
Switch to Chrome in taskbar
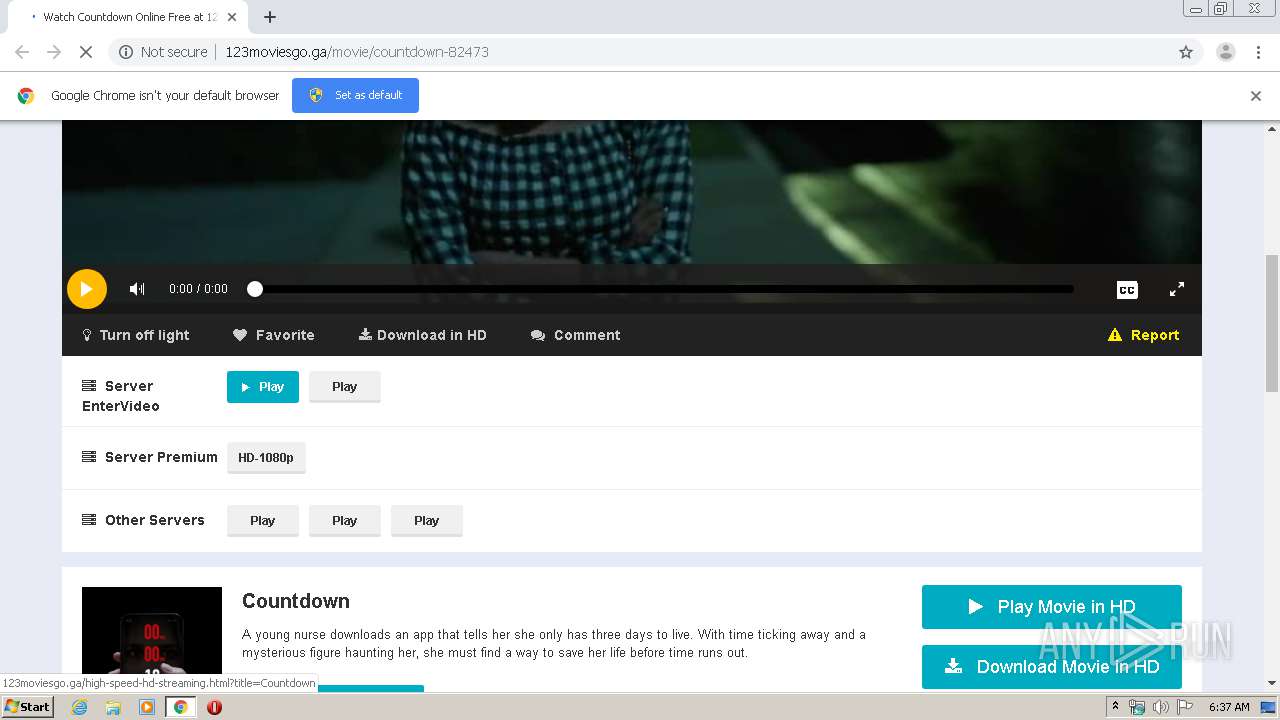[180, 707]
